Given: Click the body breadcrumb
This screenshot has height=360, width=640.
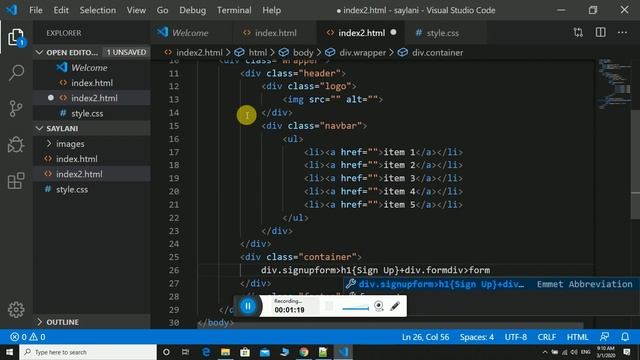Looking at the screenshot, I should pos(303,53).
